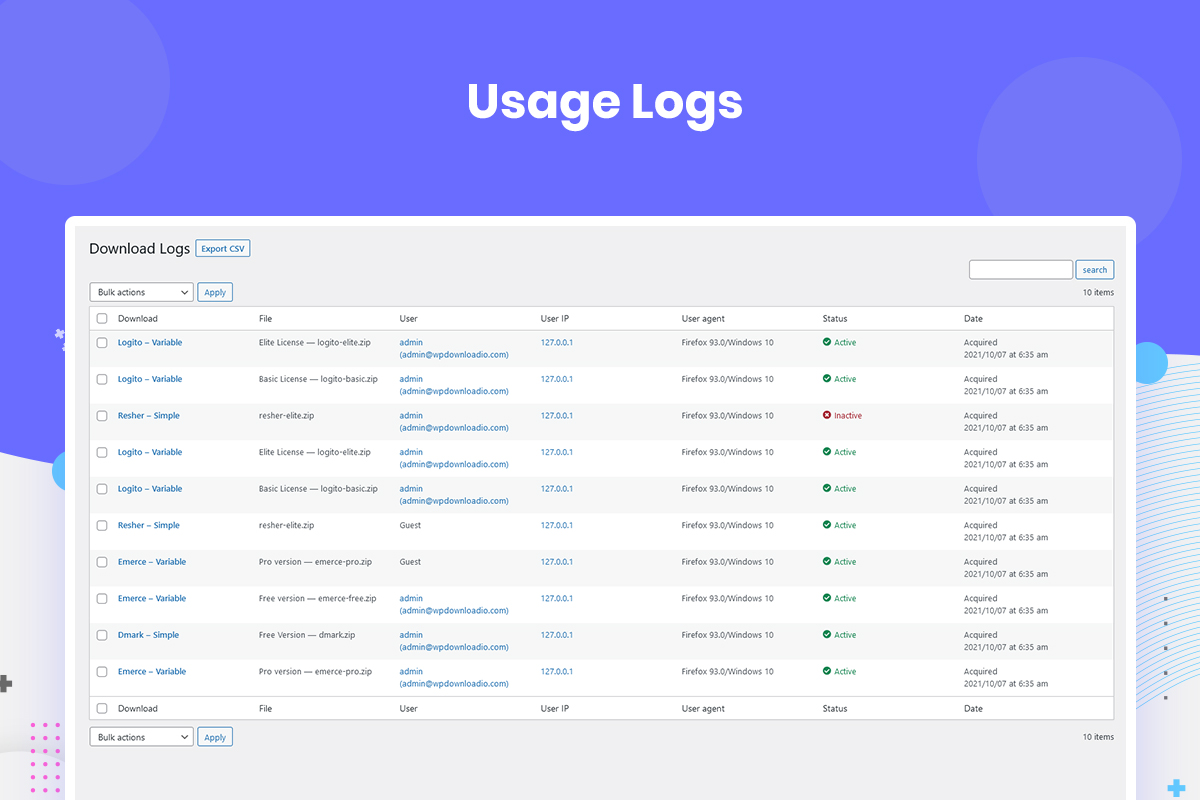The height and width of the screenshot is (800, 1200).
Task: Click the 'Usage Logs' banner title
Action: click(605, 103)
